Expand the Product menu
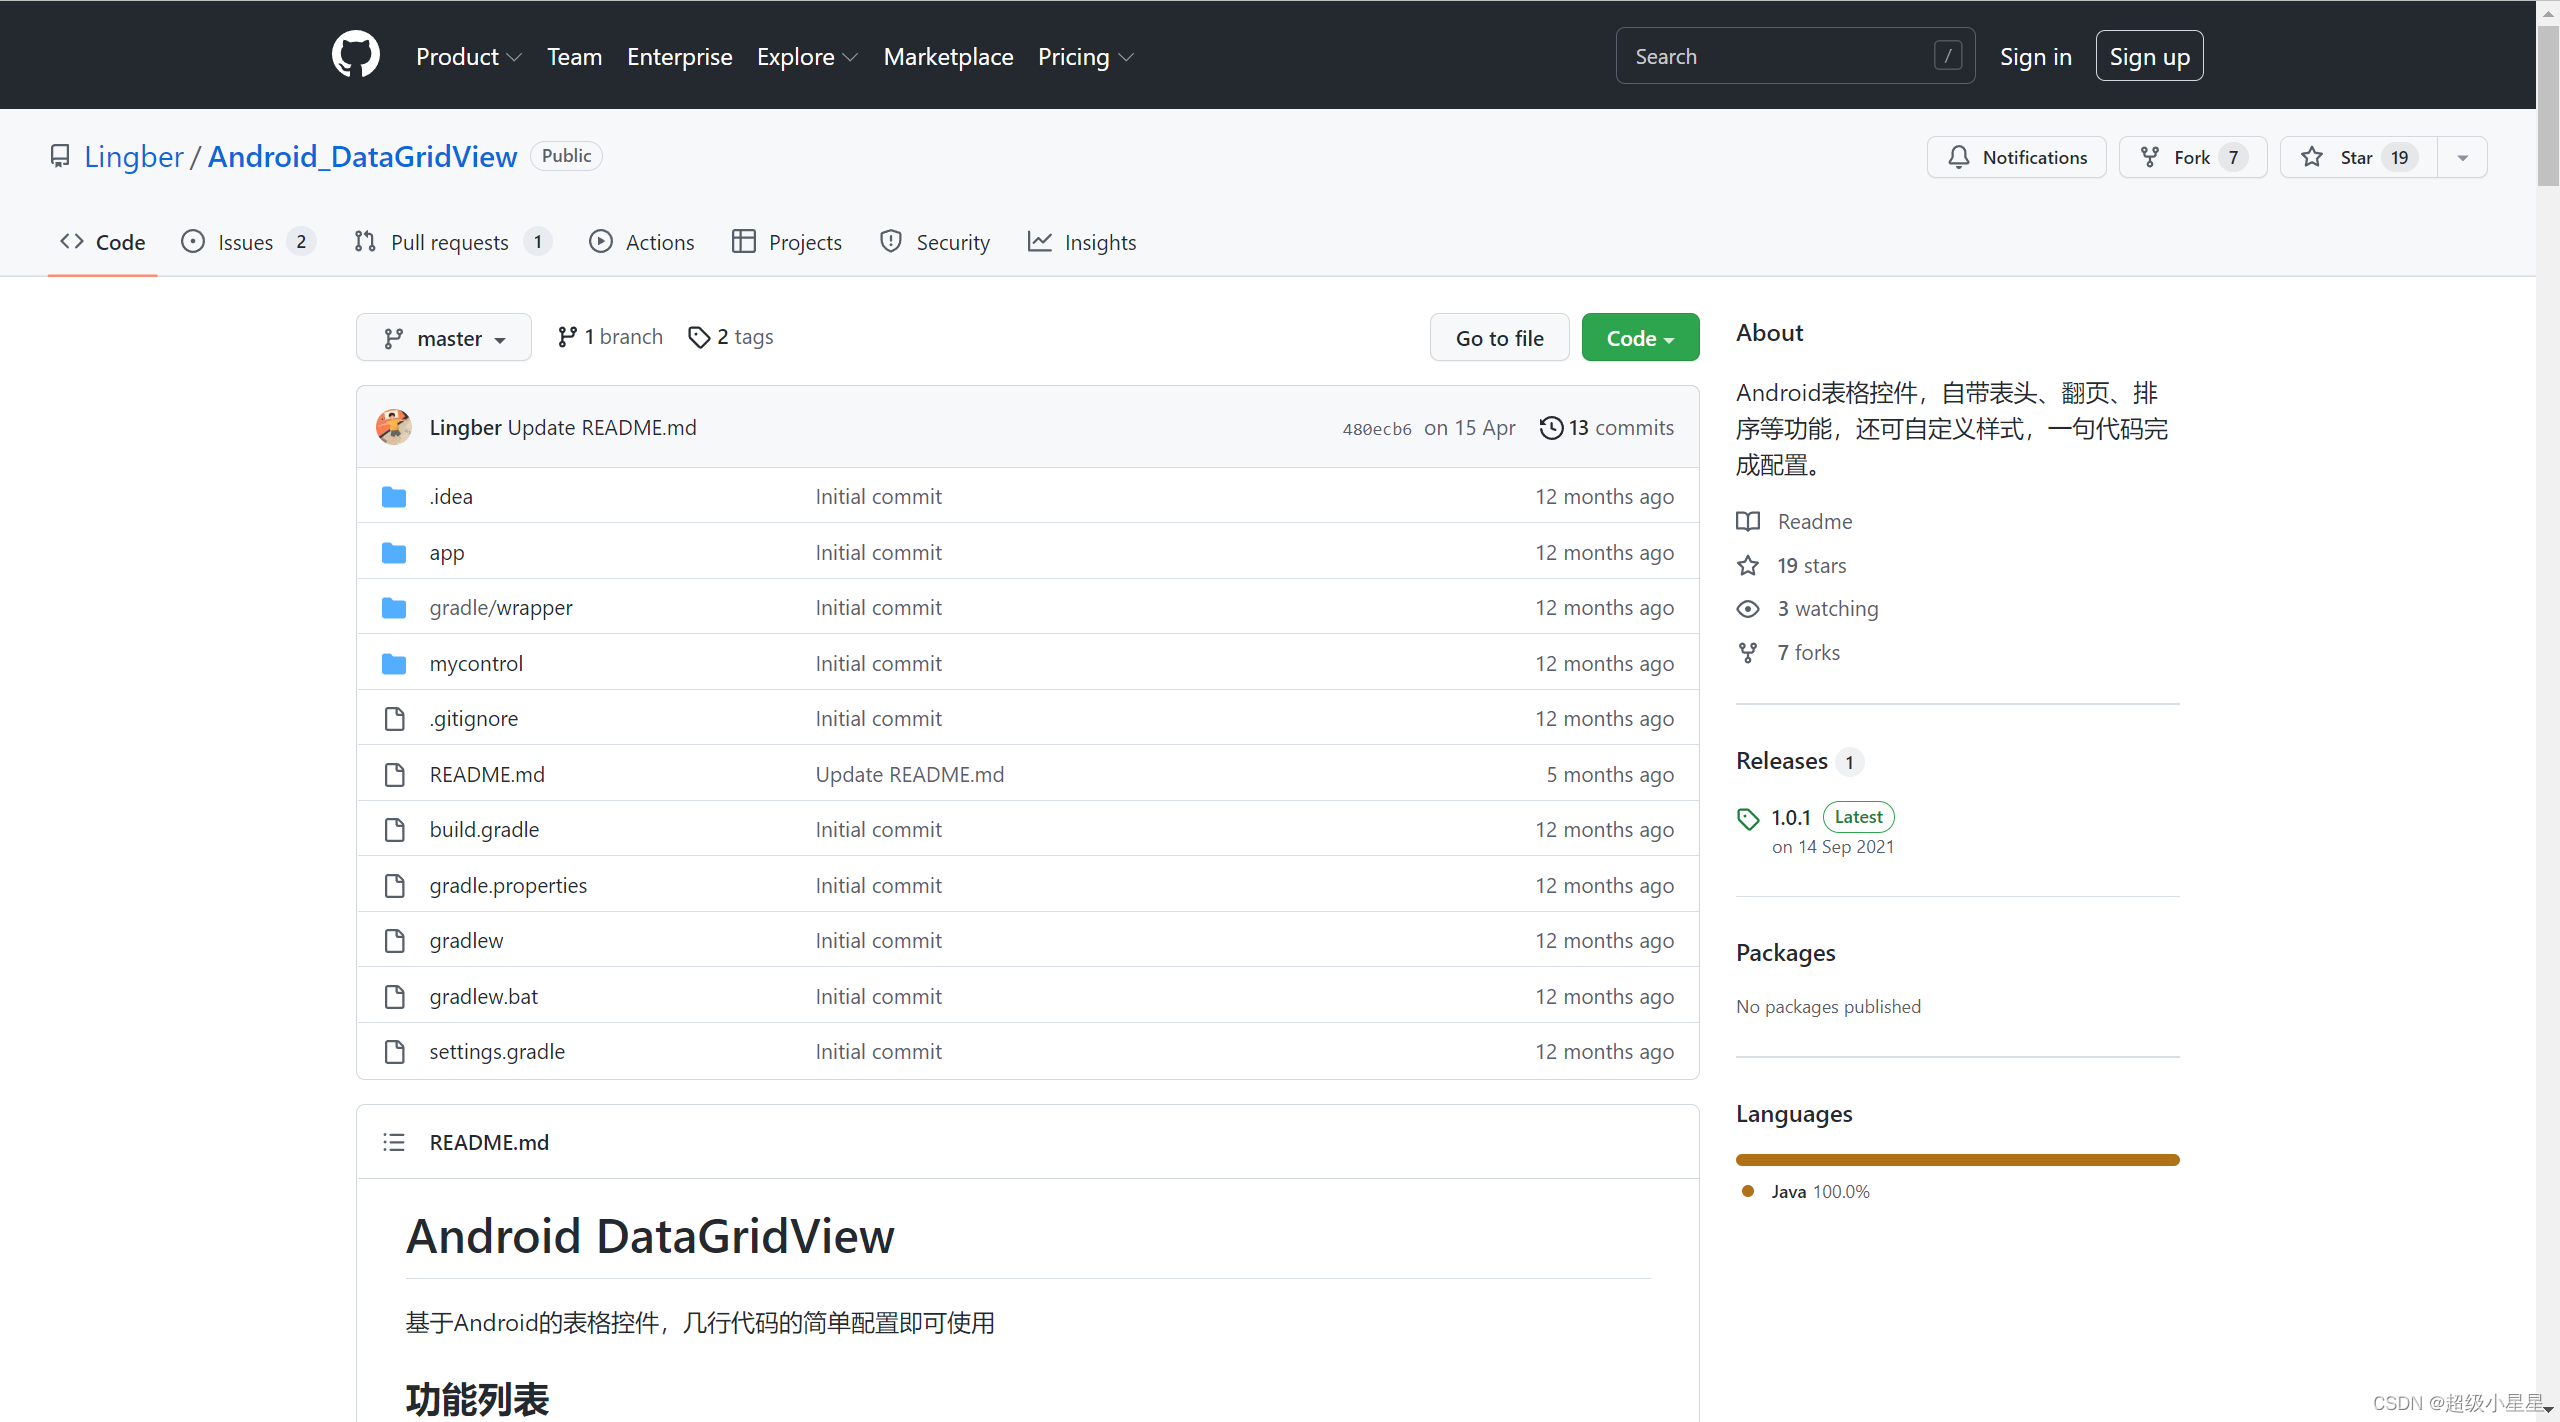 coord(468,57)
